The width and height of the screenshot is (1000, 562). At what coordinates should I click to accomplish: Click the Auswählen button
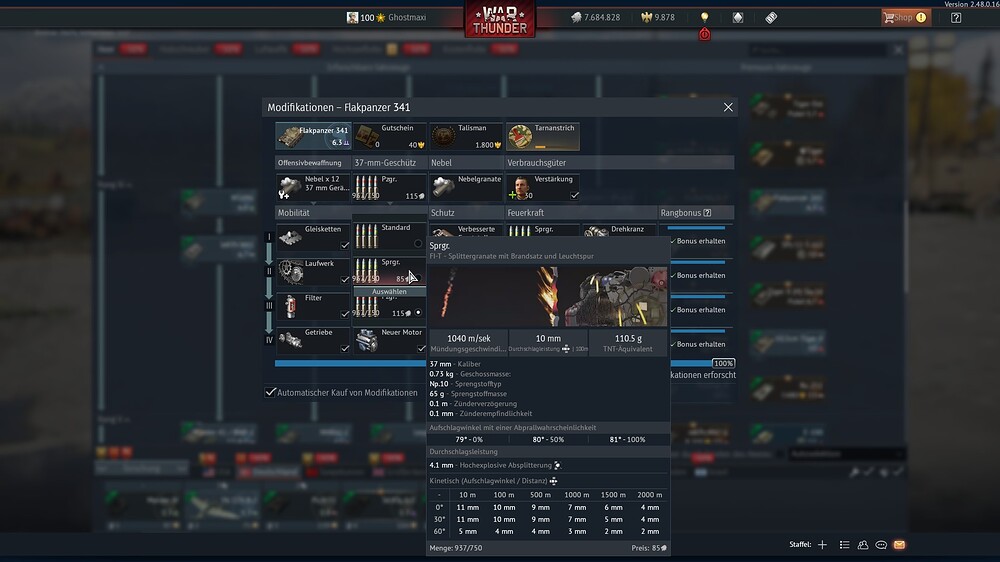point(389,292)
